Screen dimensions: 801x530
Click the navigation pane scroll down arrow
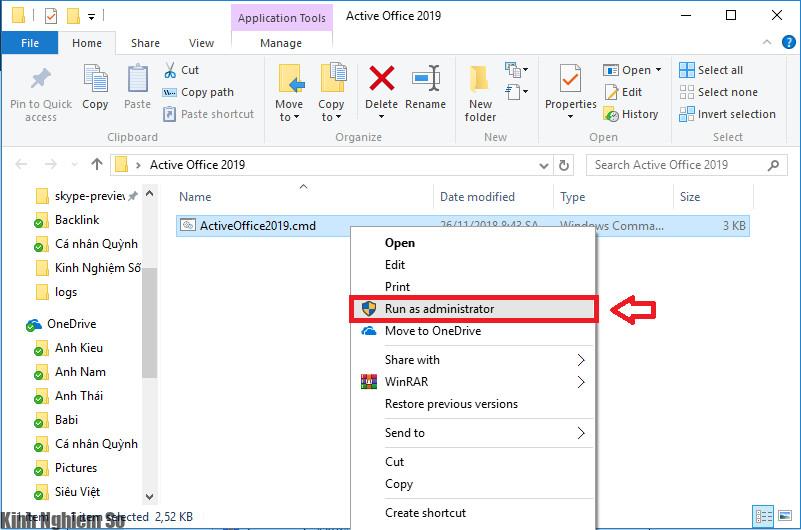click(149, 496)
